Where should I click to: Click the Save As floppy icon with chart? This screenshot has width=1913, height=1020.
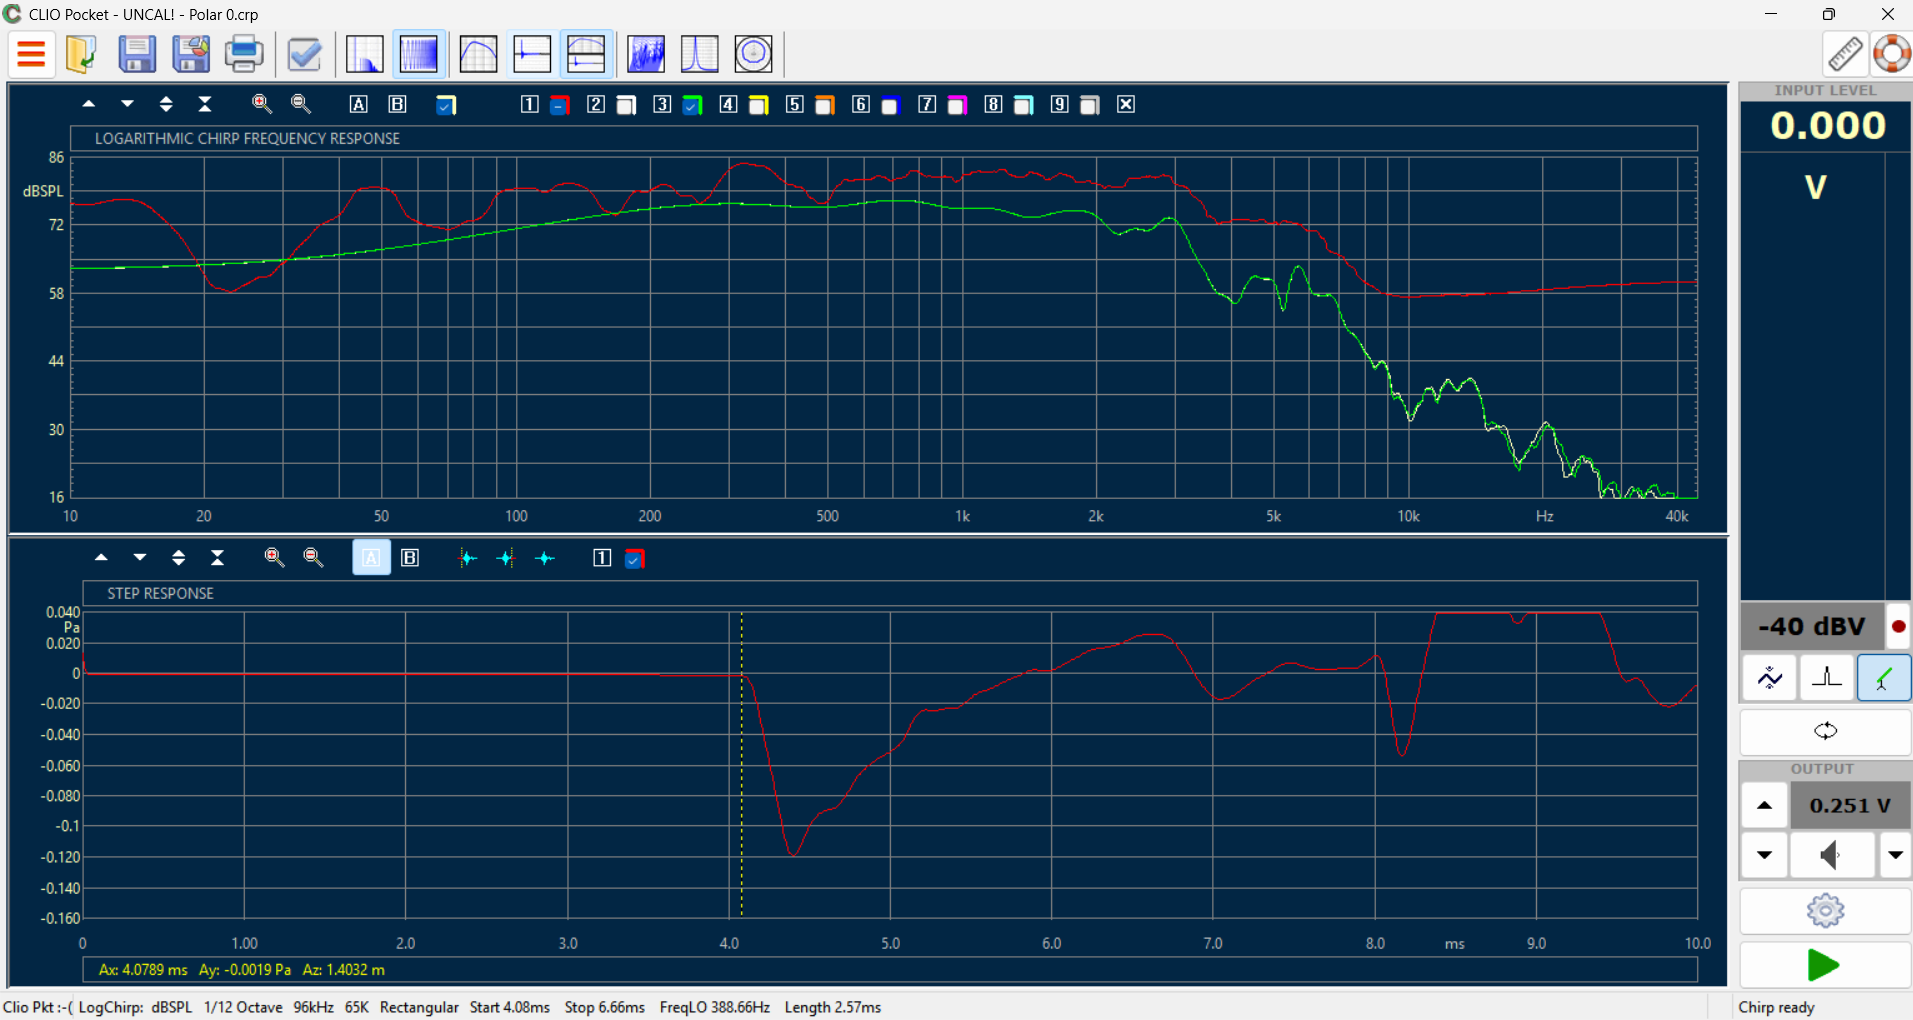point(190,54)
